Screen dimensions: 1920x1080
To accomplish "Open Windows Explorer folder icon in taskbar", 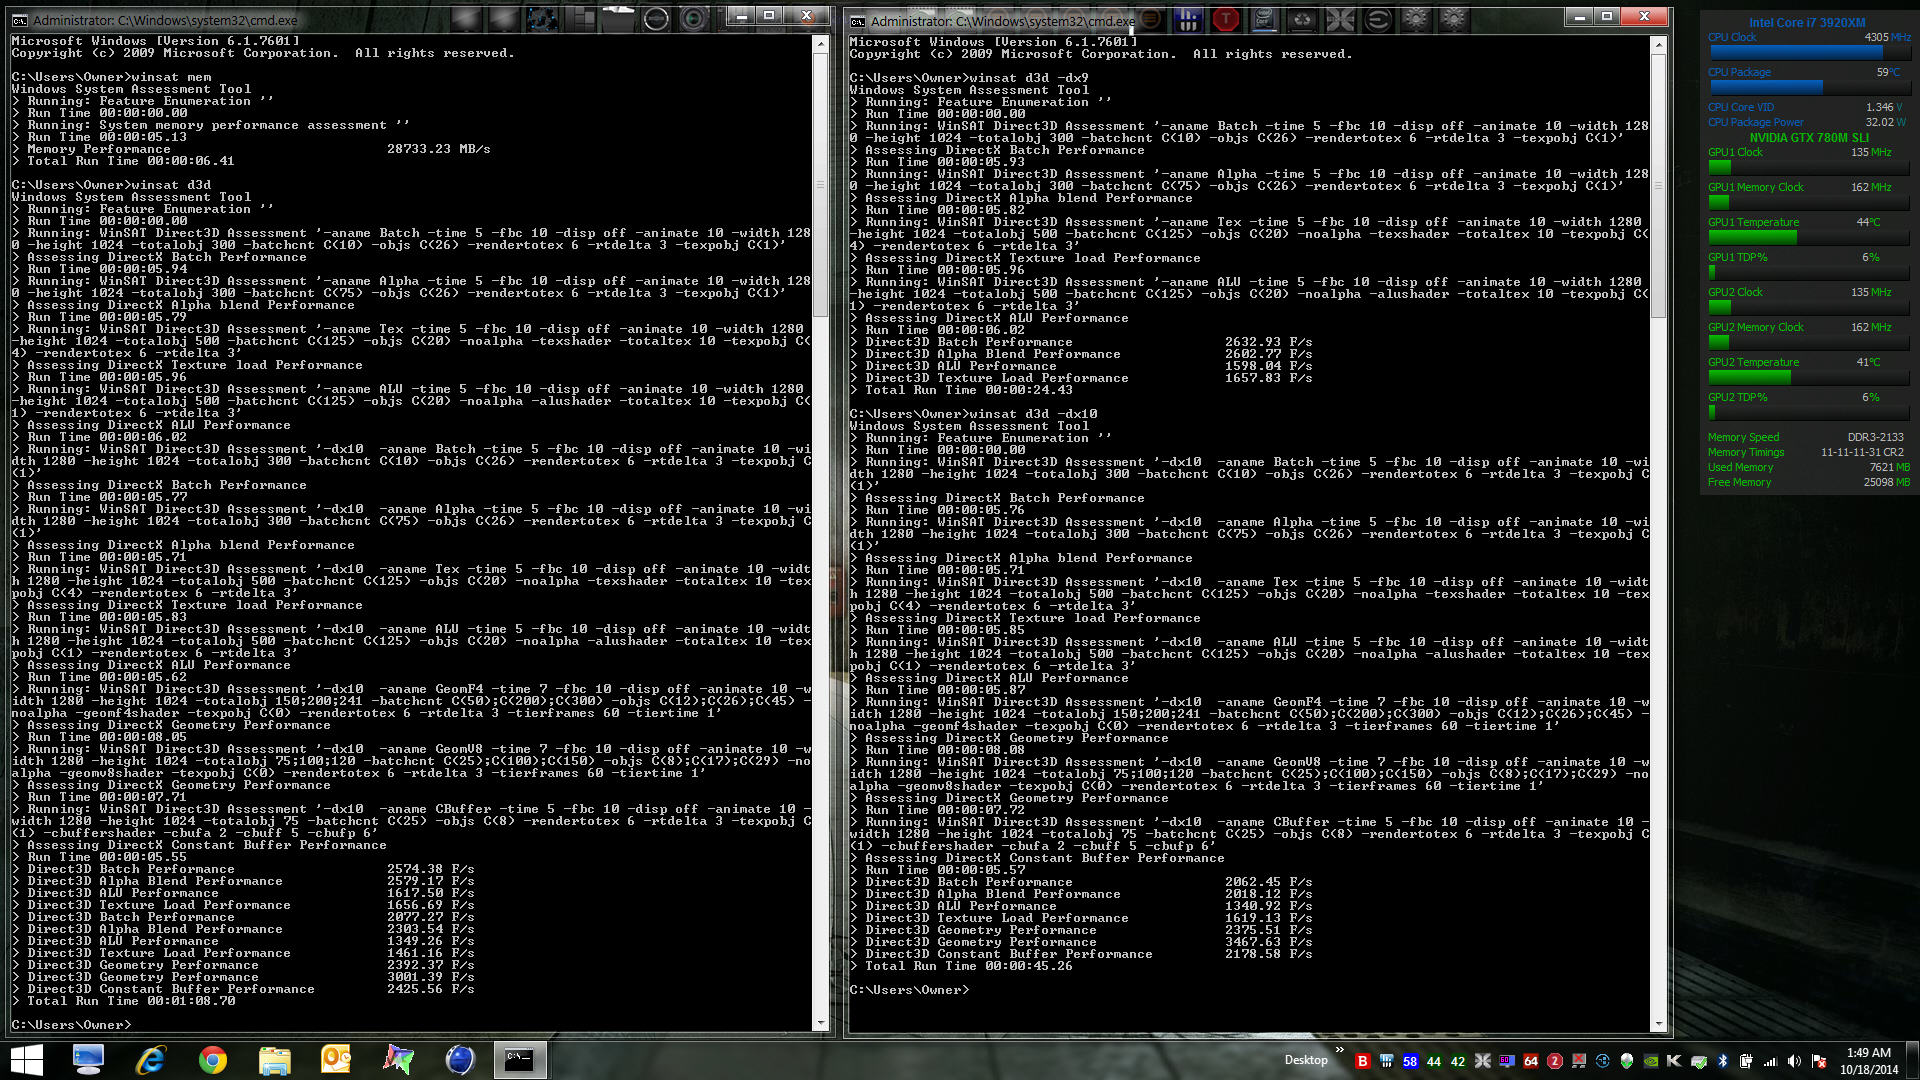I will point(274,1060).
